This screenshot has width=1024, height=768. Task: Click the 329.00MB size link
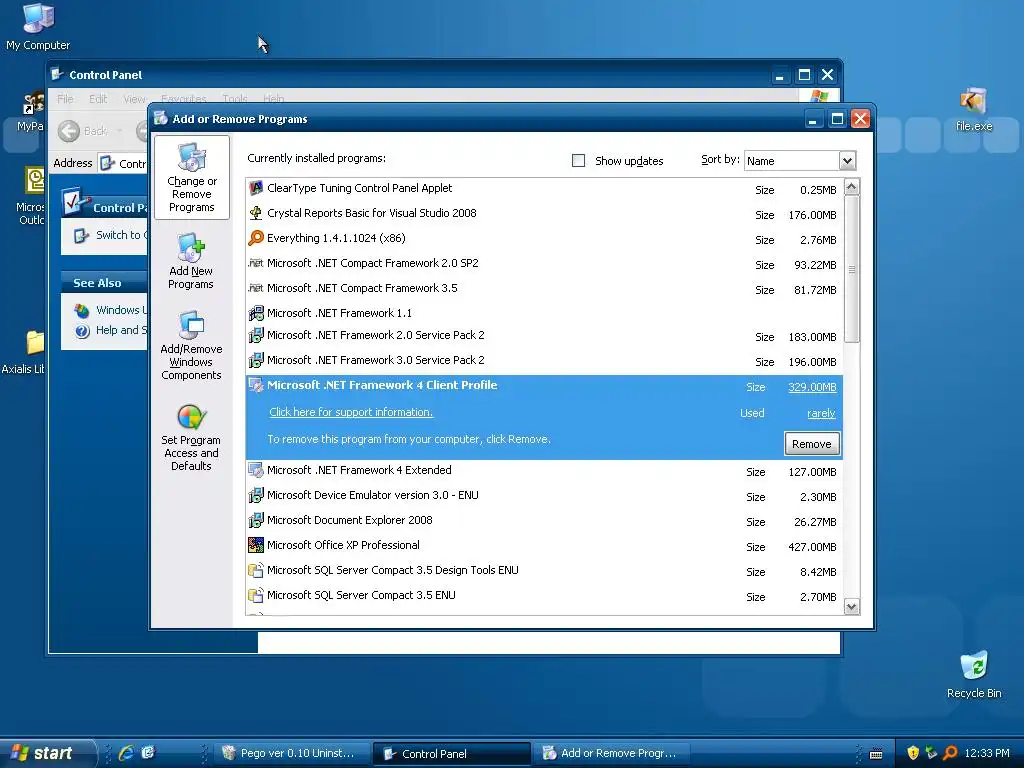[812, 387]
